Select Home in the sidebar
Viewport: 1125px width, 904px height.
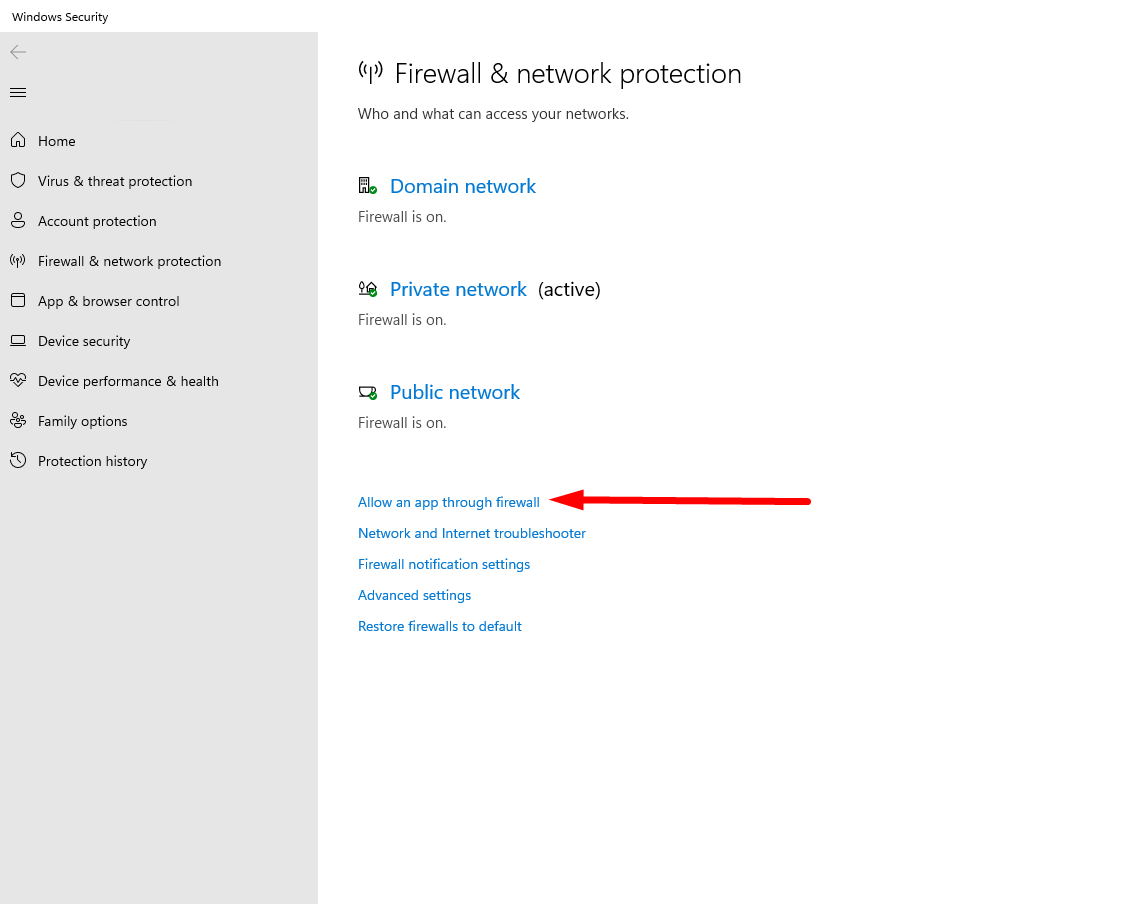[x=57, y=141]
